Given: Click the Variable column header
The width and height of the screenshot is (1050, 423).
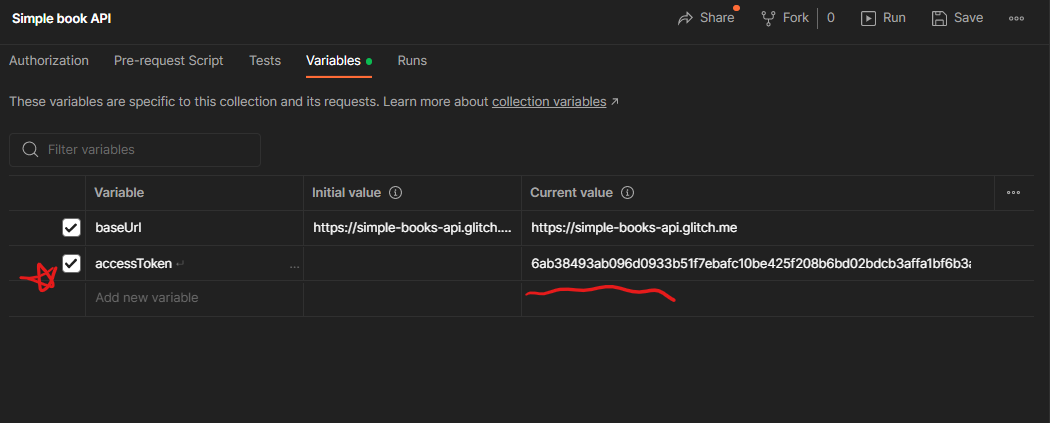Looking at the screenshot, I should point(119,193).
